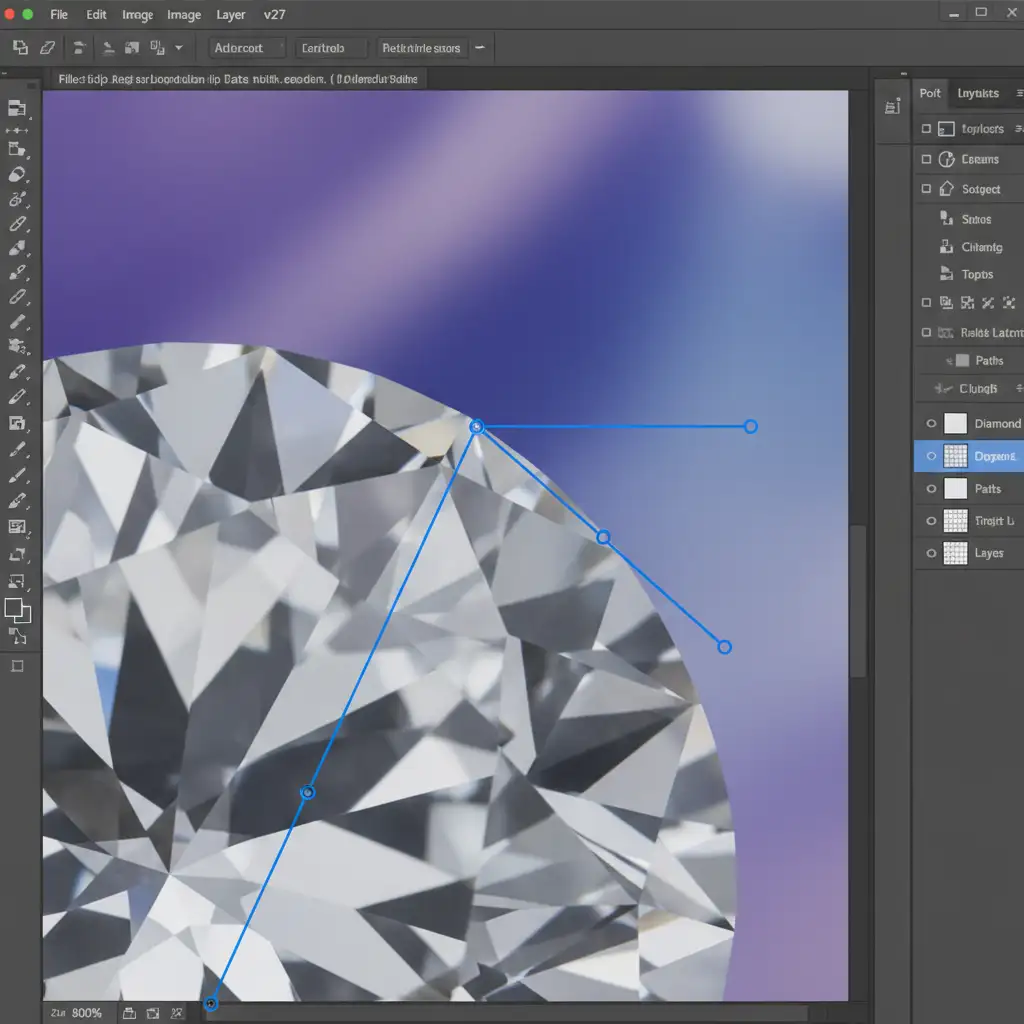Click the Retktirle stors button in the options bar
The width and height of the screenshot is (1024, 1024).
tap(421, 48)
